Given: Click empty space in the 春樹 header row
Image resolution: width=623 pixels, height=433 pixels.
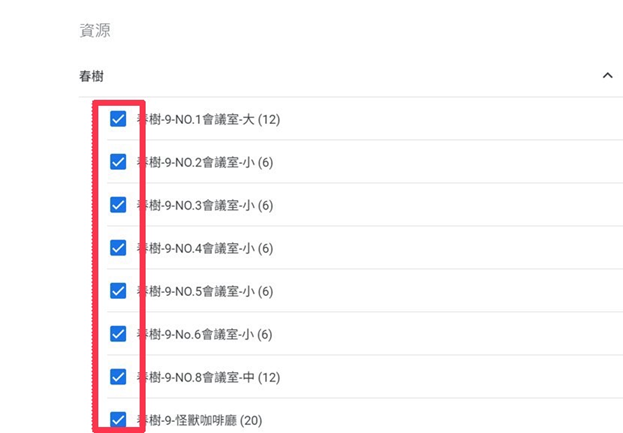Looking at the screenshot, I should pyautogui.click(x=350, y=76).
